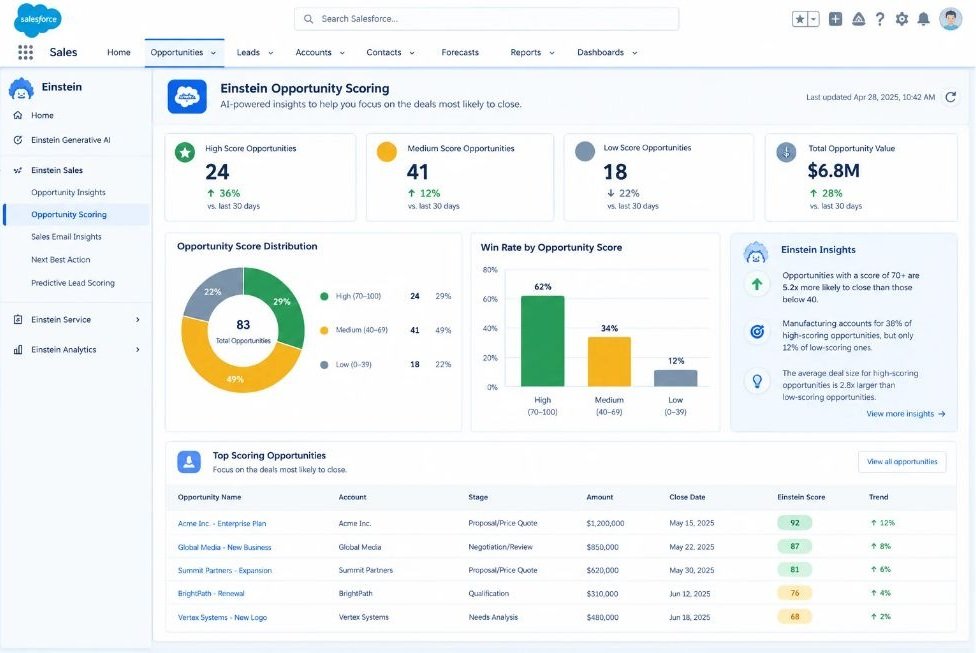Open the Contacts tab dropdown chevron
The image size is (976, 653).
(x=411, y=53)
